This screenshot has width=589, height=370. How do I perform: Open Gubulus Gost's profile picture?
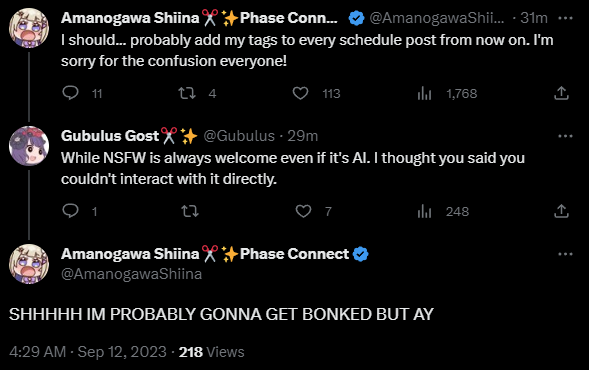click(29, 146)
